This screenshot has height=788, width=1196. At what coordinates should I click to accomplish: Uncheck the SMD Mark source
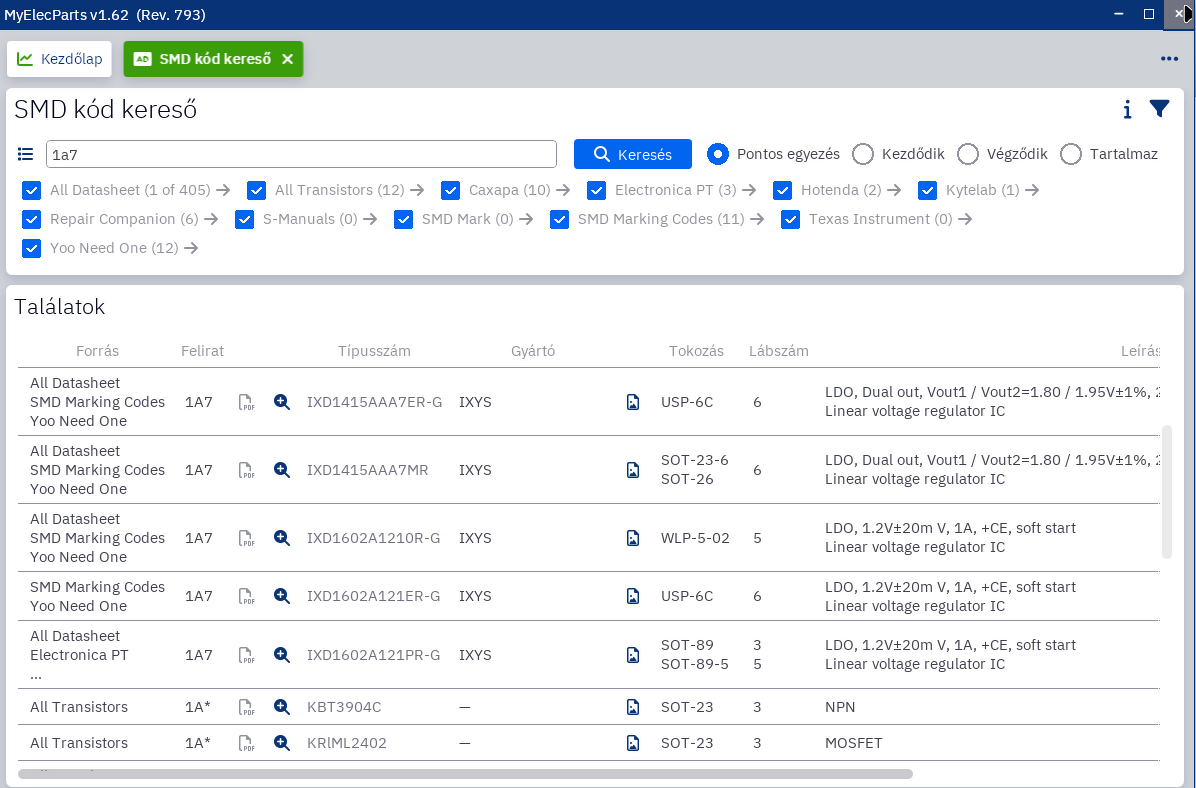403,219
